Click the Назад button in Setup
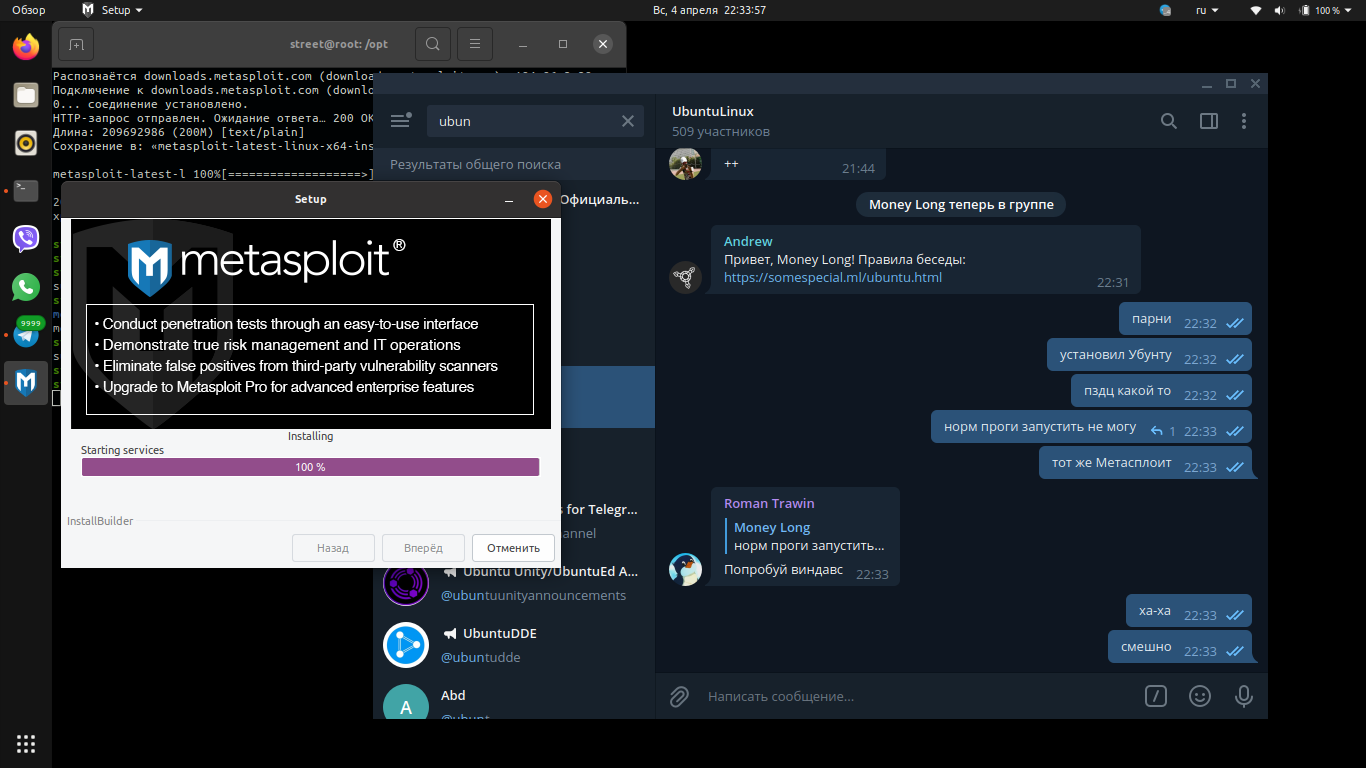Screen dimensions: 1366x768 333,548
